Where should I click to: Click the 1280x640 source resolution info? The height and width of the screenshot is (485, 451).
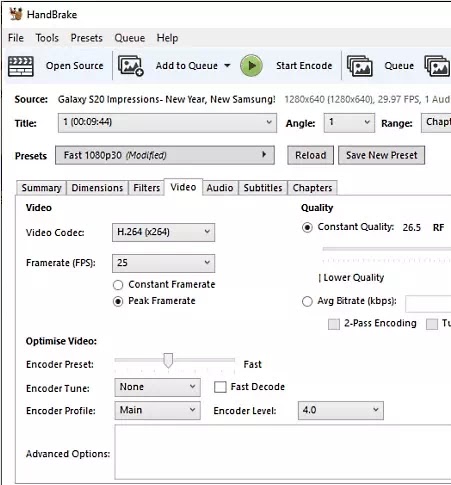pos(367,99)
